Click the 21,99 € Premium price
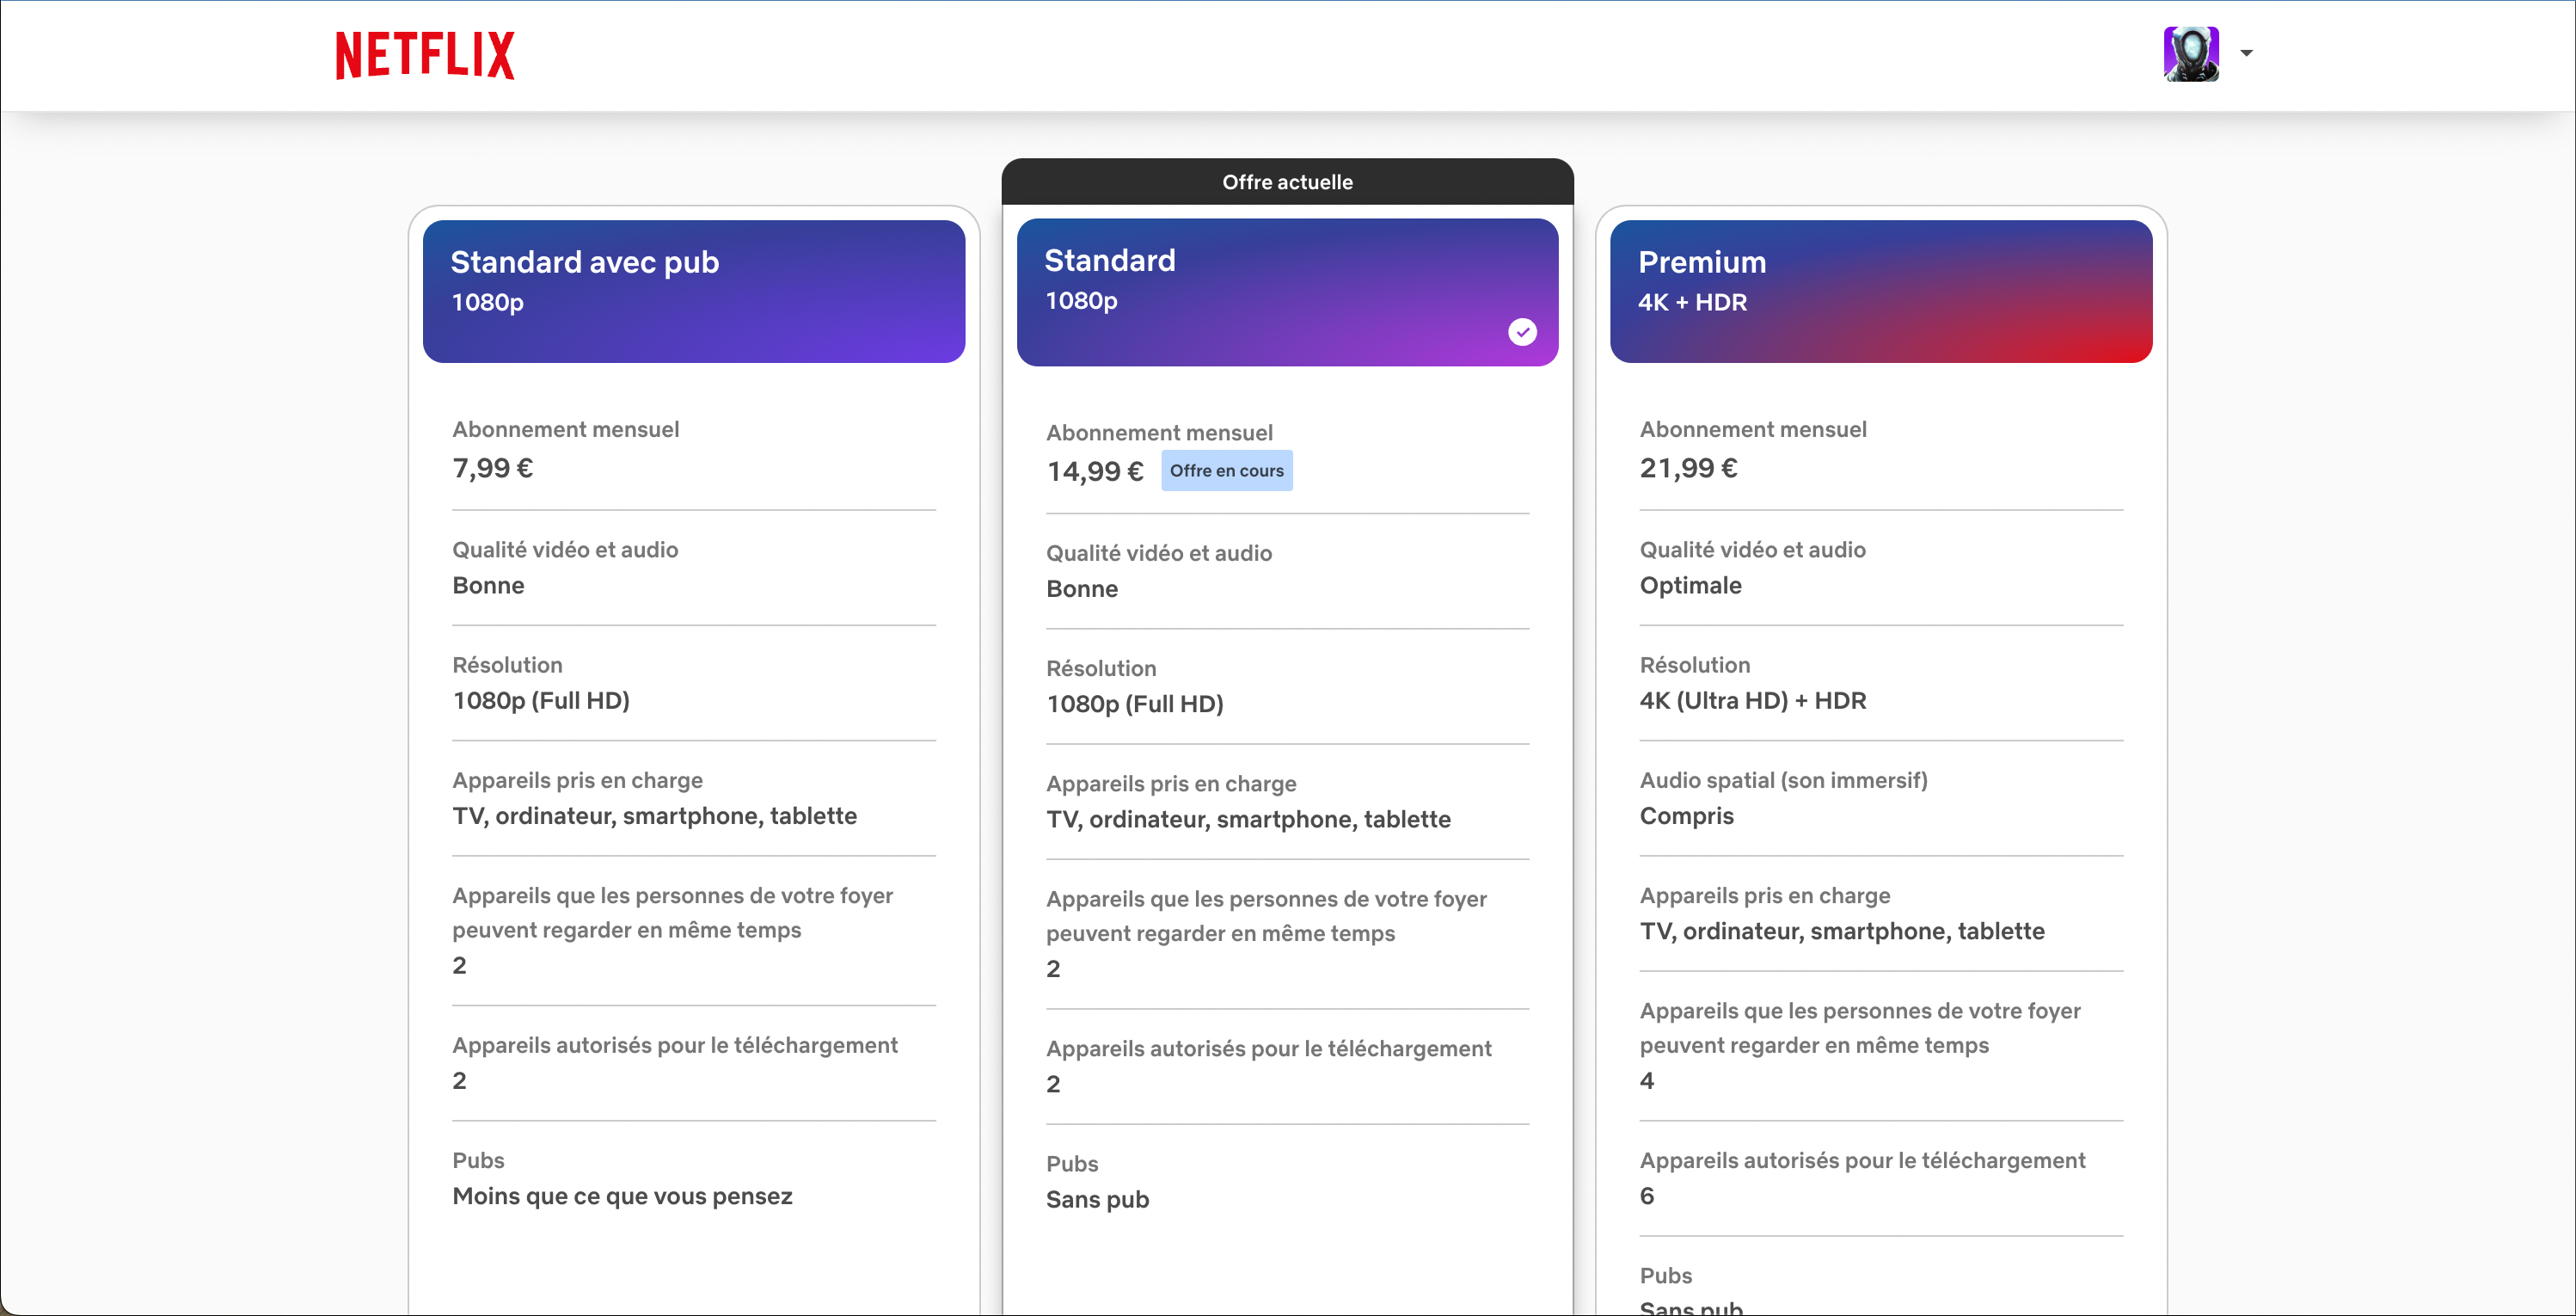Image resolution: width=2576 pixels, height=1316 pixels. (x=1688, y=468)
